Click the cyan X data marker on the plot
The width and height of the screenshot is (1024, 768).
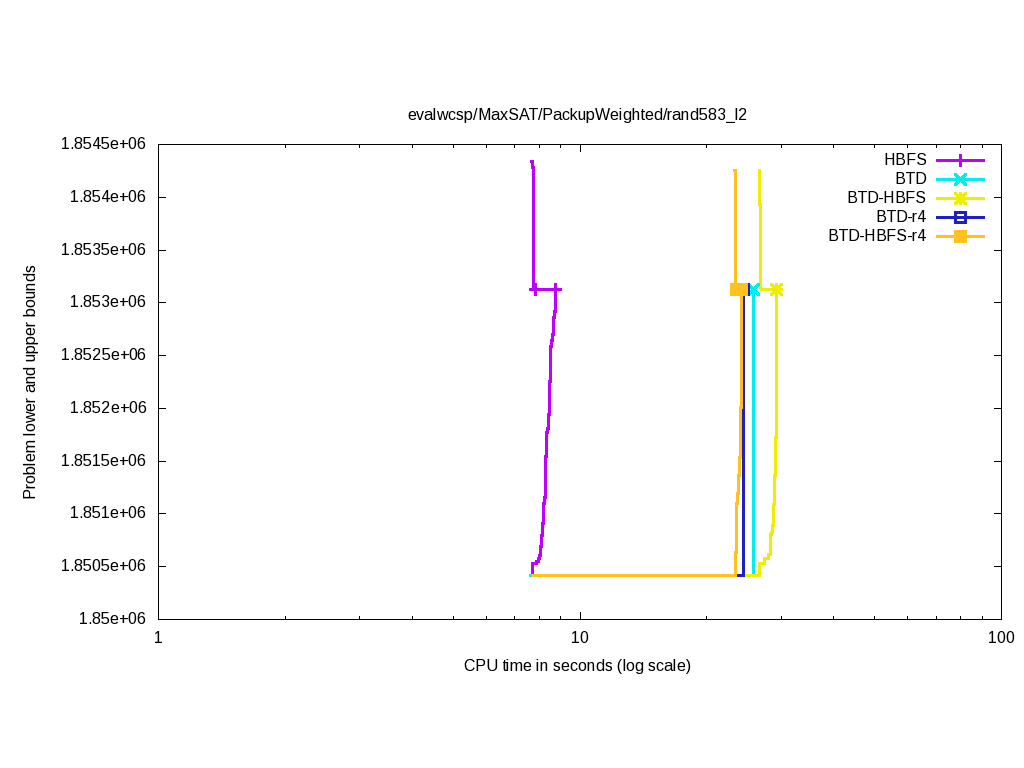(x=754, y=289)
